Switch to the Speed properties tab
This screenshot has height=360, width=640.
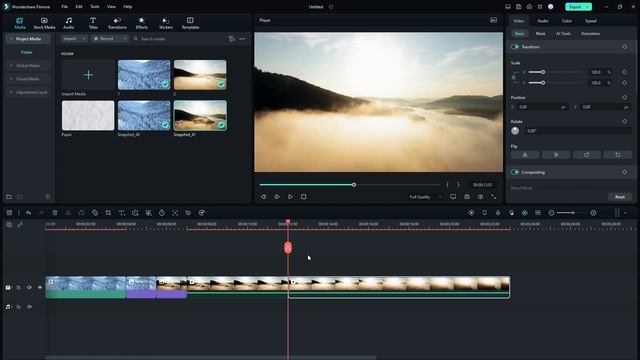coord(591,21)
